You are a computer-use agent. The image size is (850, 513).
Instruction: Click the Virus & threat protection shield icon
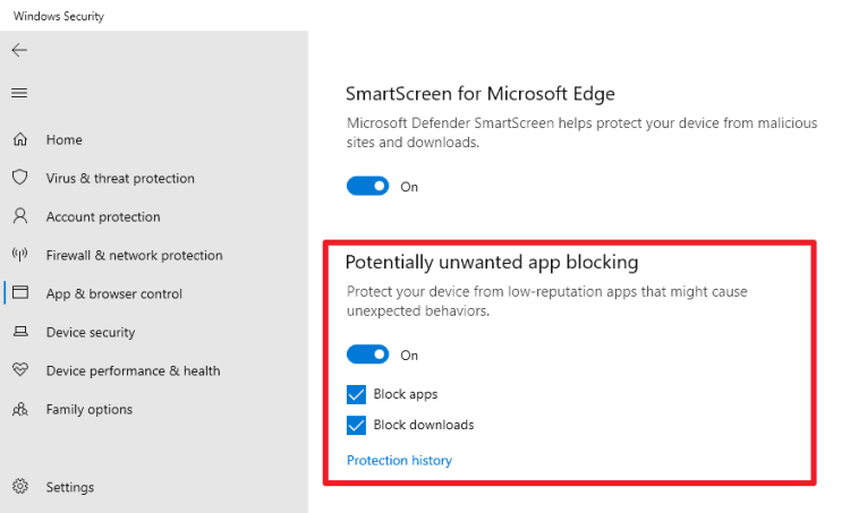tap(20, 178)
